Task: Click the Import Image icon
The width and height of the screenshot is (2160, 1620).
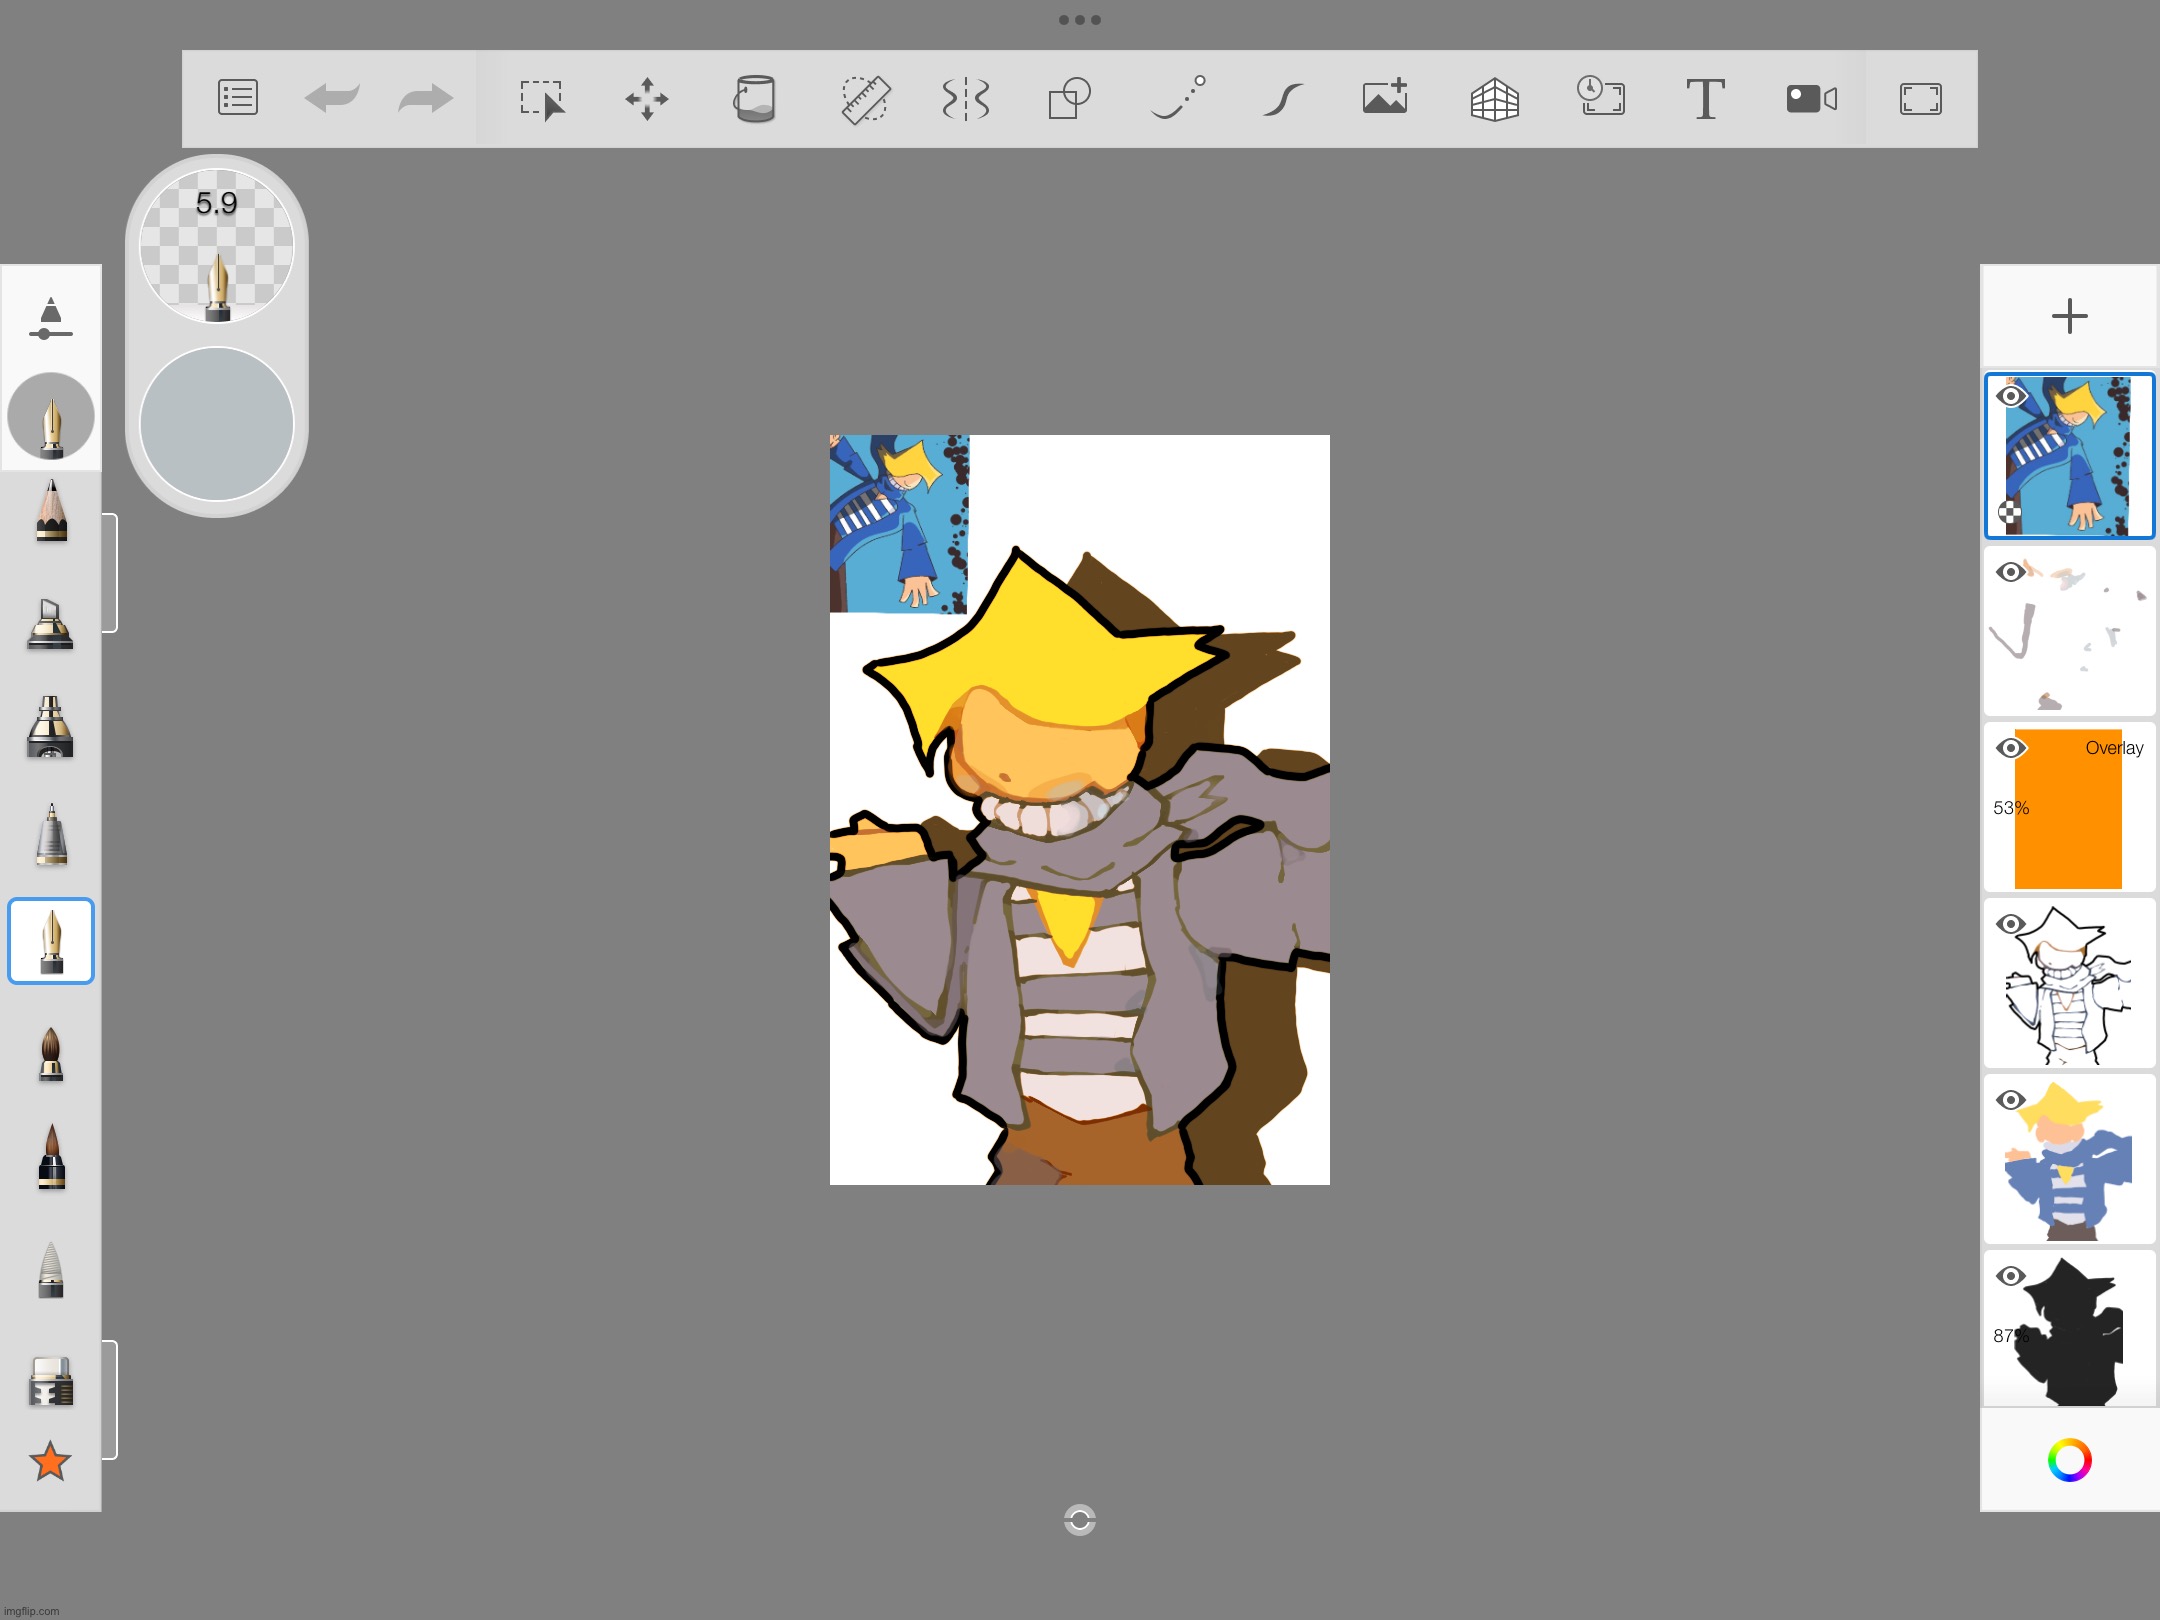Action: pyautogui.click(x=1385, y=99)
